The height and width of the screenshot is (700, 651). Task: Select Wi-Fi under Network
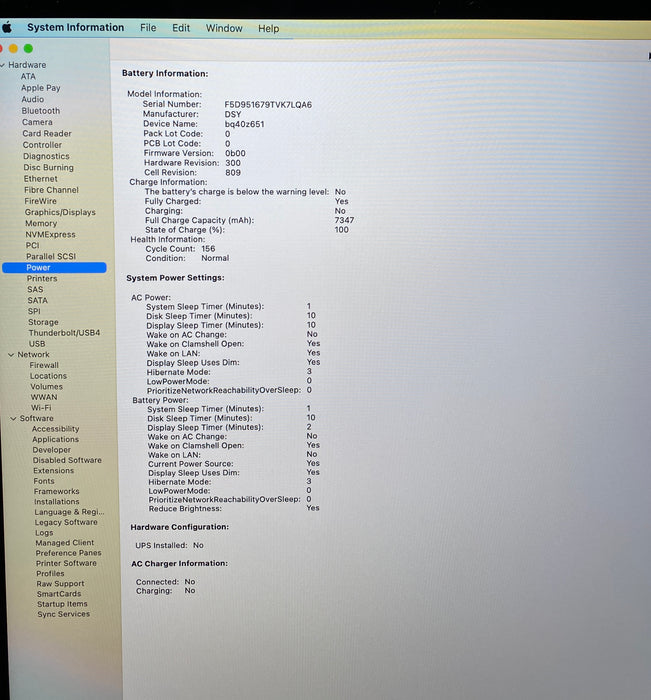click(x=41, y=408)
